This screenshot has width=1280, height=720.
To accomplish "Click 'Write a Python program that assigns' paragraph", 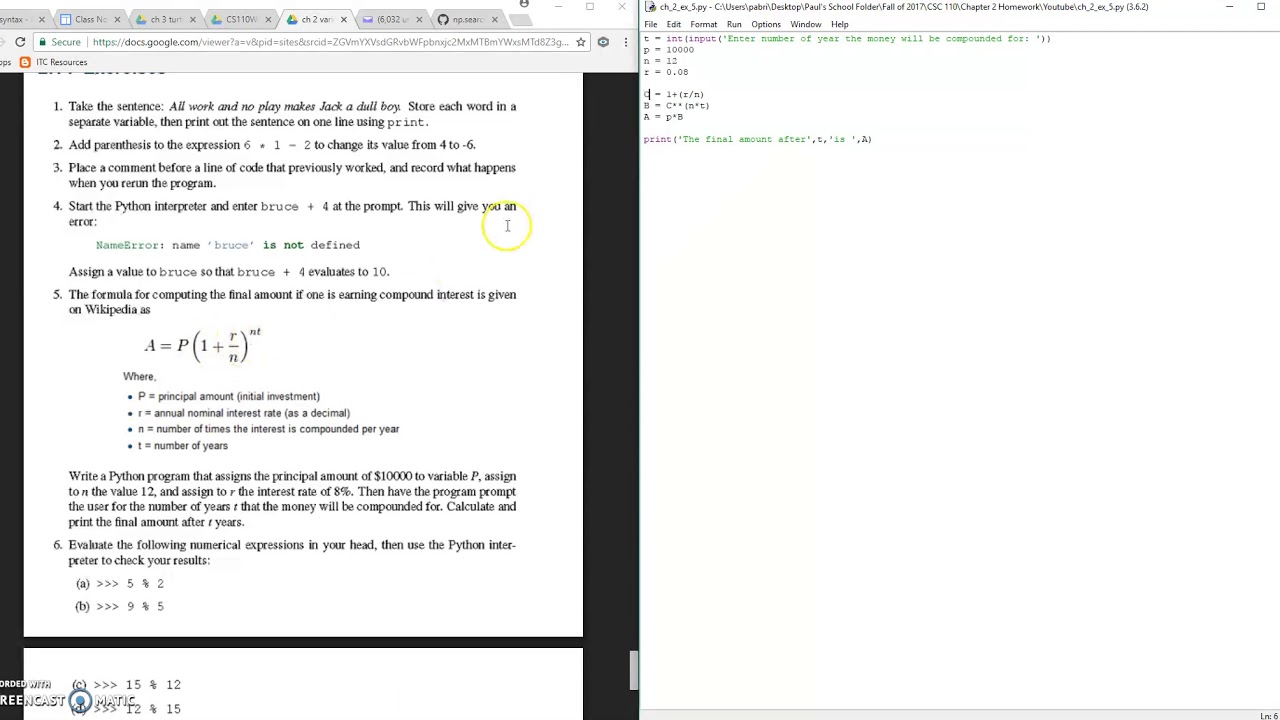I will pyautogui.click(x=292, y=499).
